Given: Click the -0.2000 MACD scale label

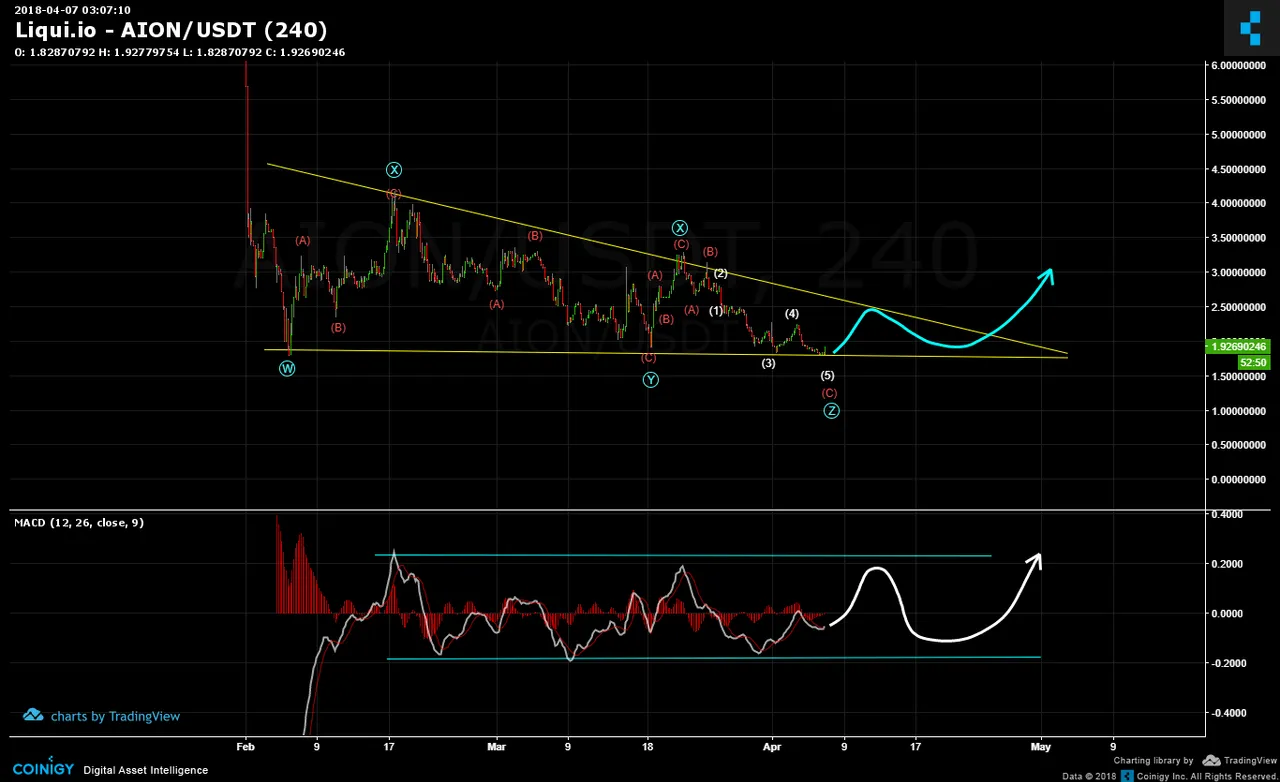Looking at the screenshot, I should click(1227, 663).
